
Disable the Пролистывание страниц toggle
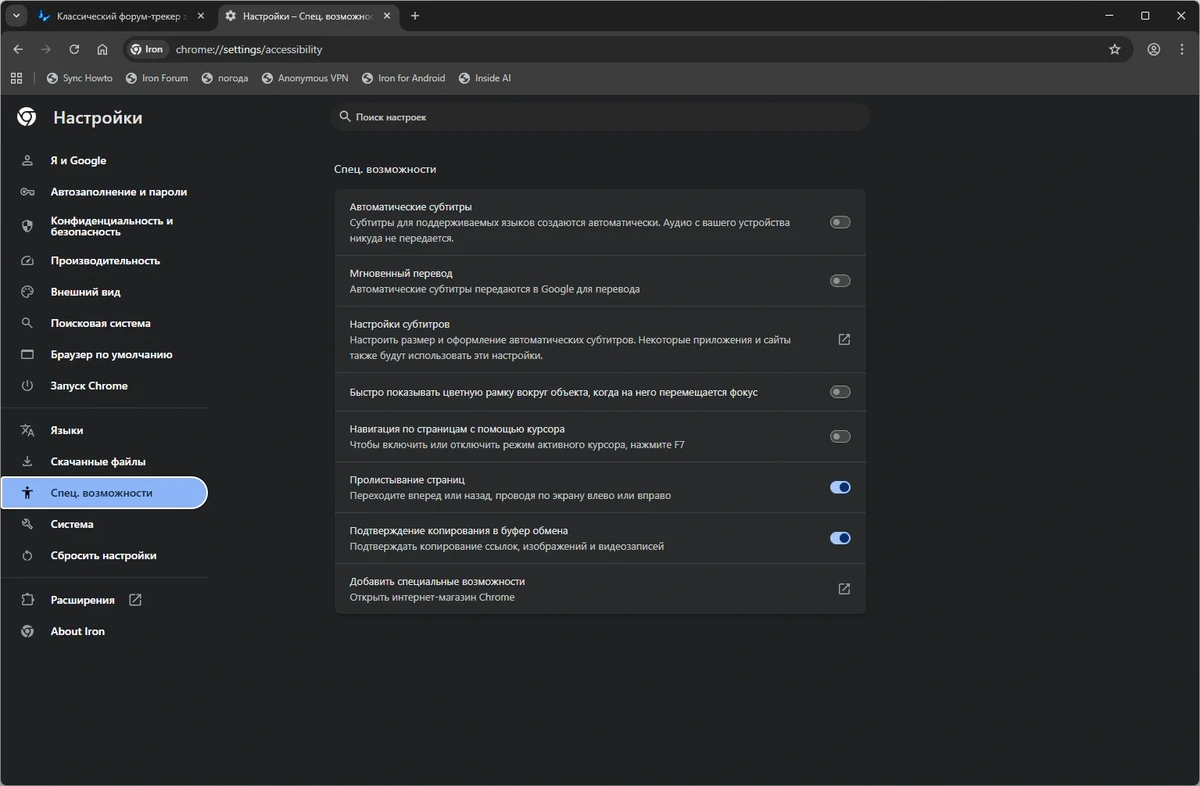point(840,487)
